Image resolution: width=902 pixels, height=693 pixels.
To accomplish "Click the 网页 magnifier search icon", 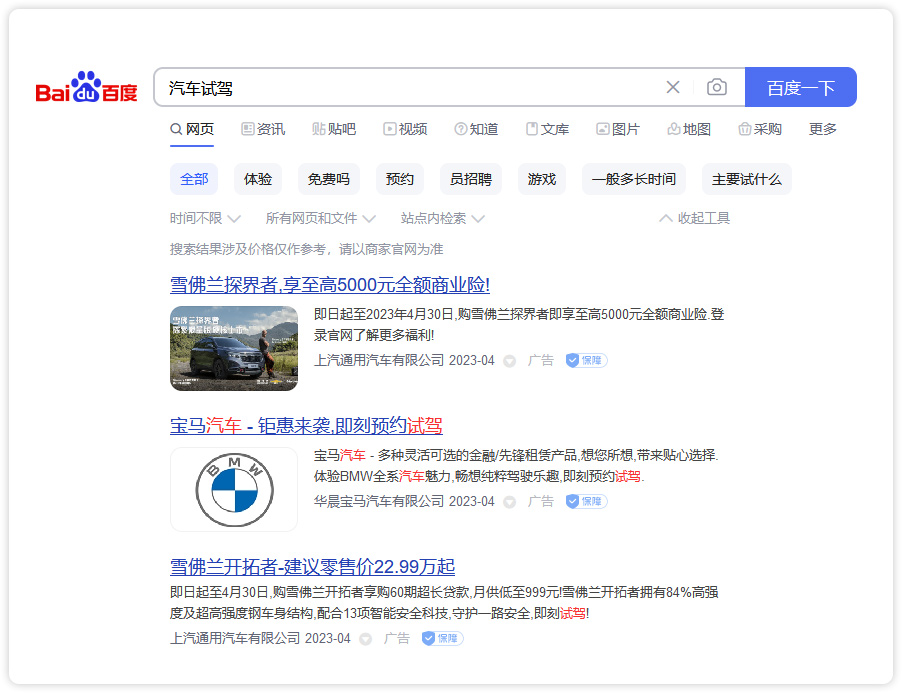I will 175,129.
